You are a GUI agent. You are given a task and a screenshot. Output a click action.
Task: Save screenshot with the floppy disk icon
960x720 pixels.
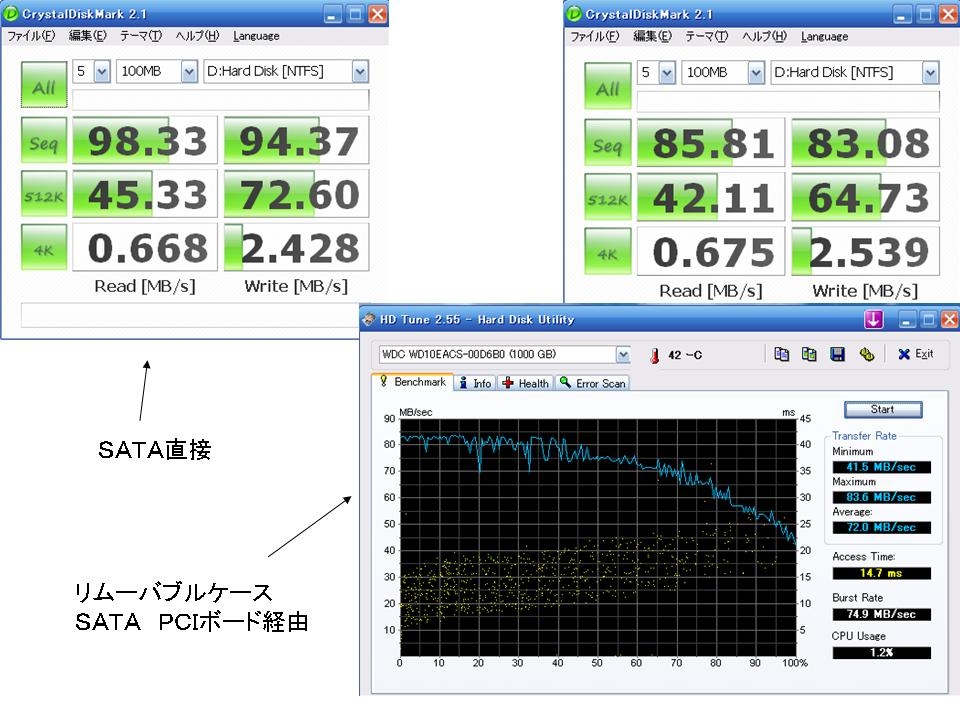[x=837, y=354]
